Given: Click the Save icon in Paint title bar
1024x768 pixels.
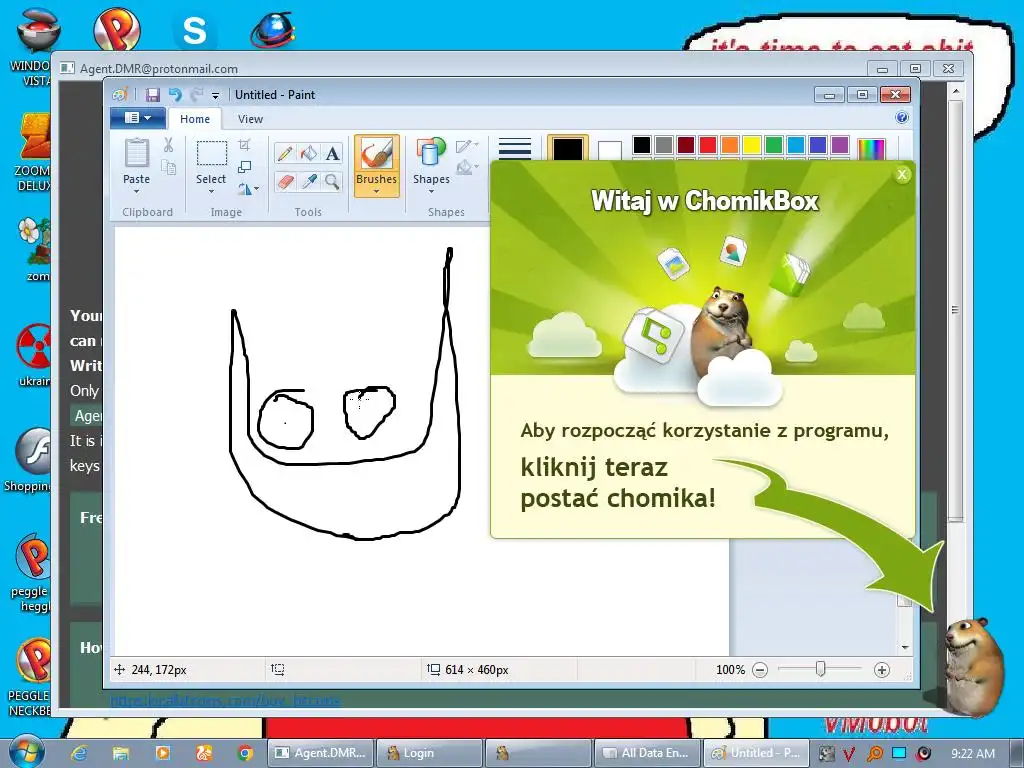Looking at the screenshot, I should (152, 95).
